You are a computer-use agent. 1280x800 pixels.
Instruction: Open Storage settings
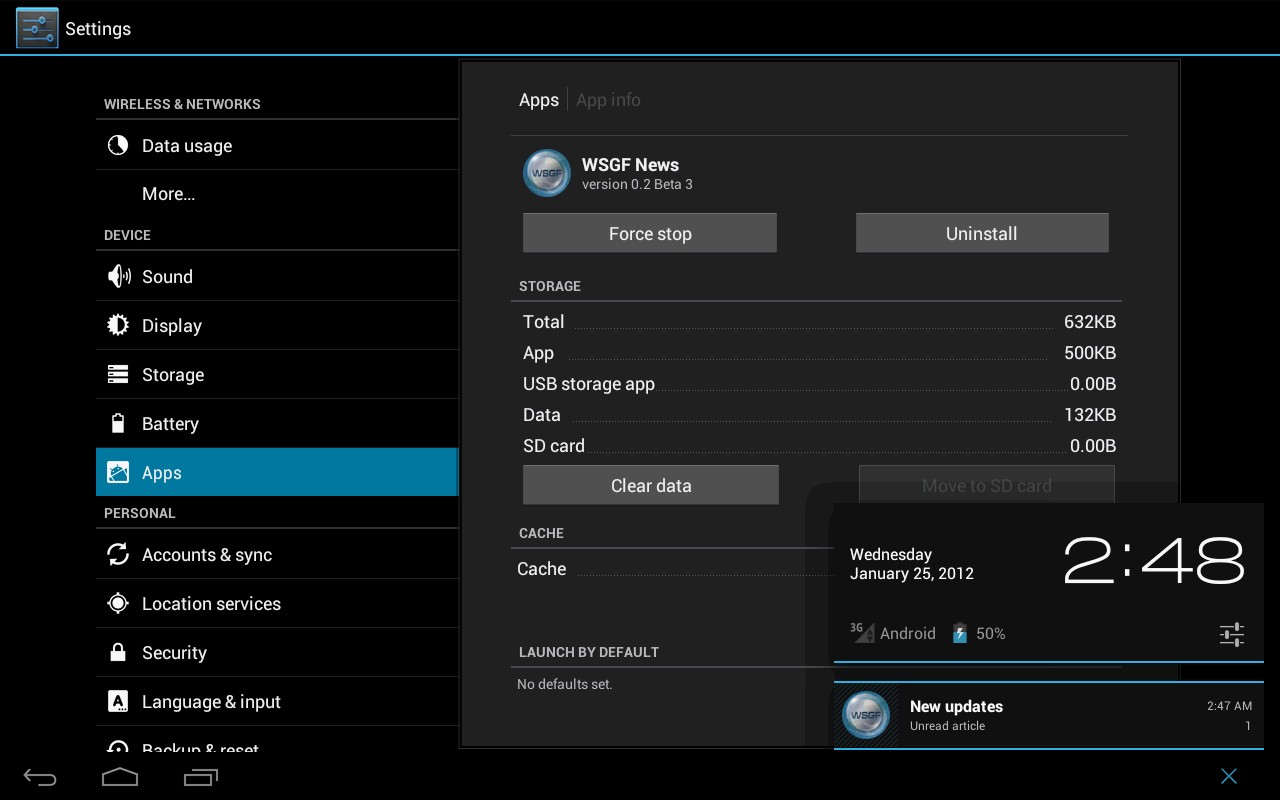point(277,374)
